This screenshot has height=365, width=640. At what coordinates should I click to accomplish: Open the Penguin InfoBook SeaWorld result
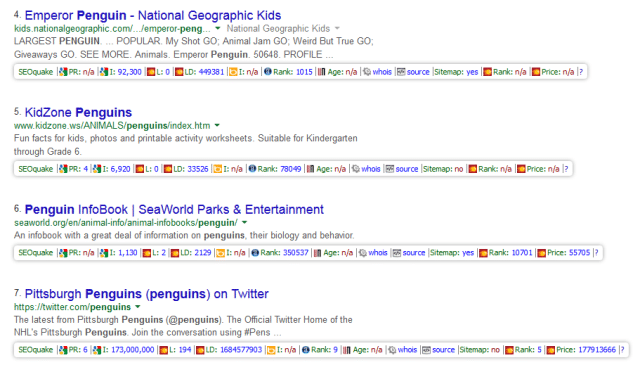(174, 209)
